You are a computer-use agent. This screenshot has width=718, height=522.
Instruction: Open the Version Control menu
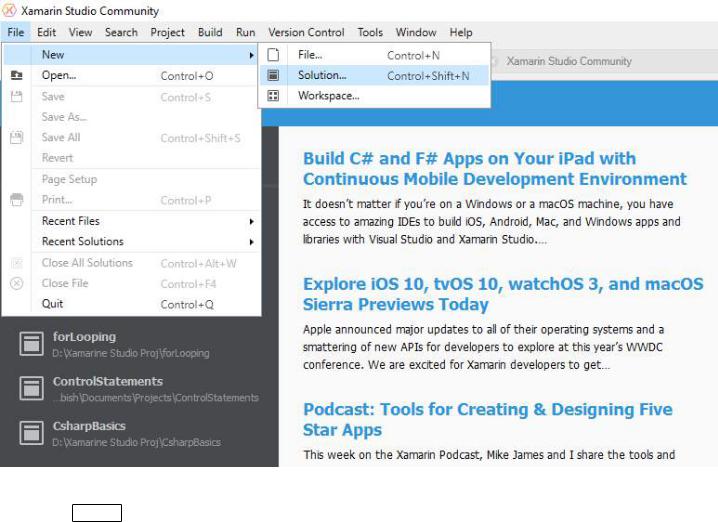[x=306, y=33]
